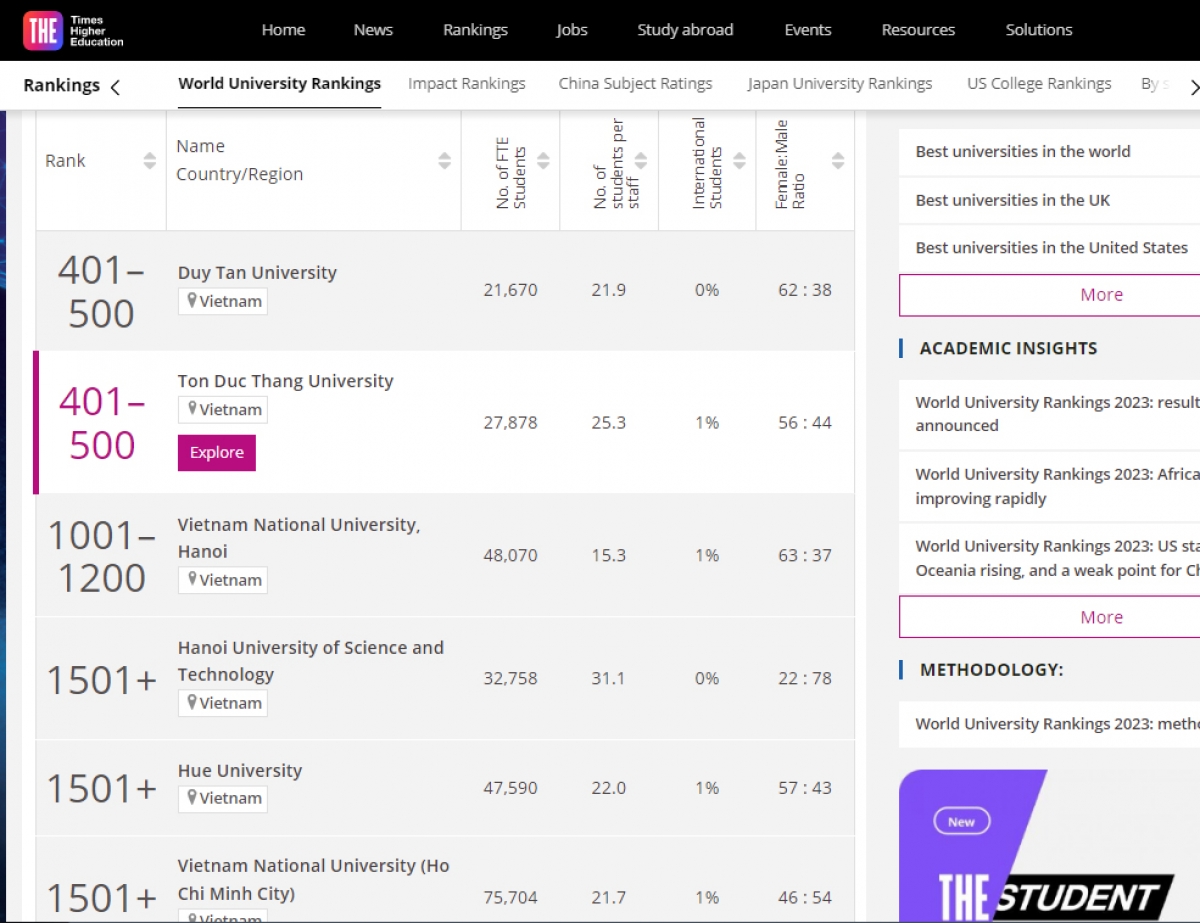Click the Rankings section label
The image size is (1200, 923).
click(62, 86)
